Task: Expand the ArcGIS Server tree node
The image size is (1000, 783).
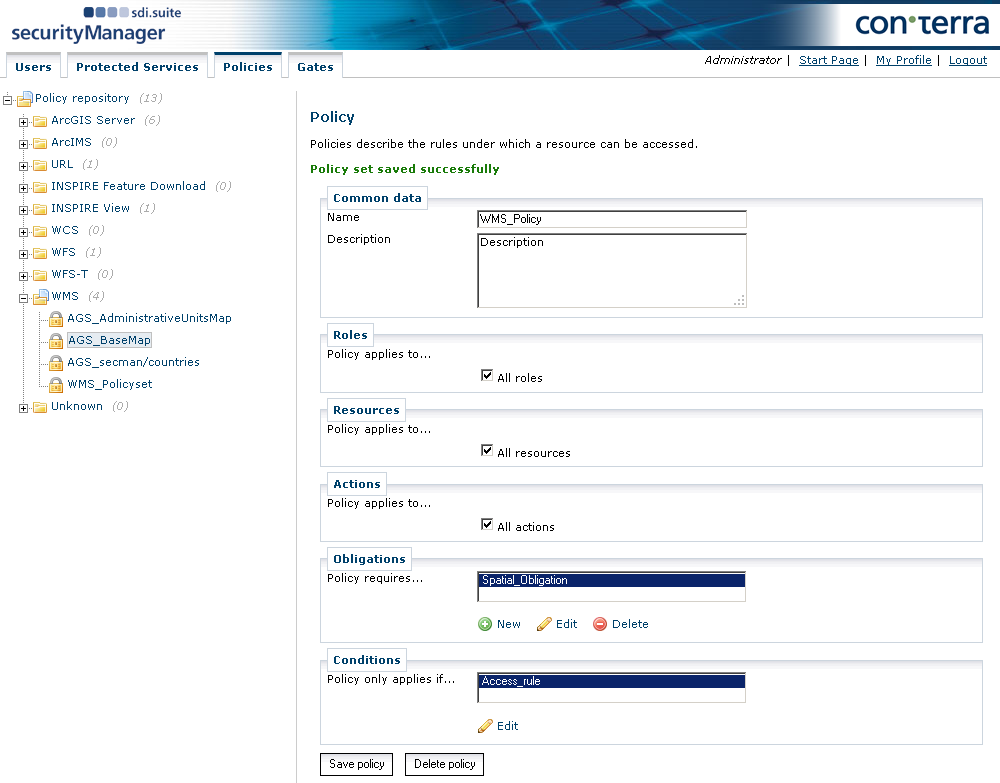Action: tap(22, 120)
